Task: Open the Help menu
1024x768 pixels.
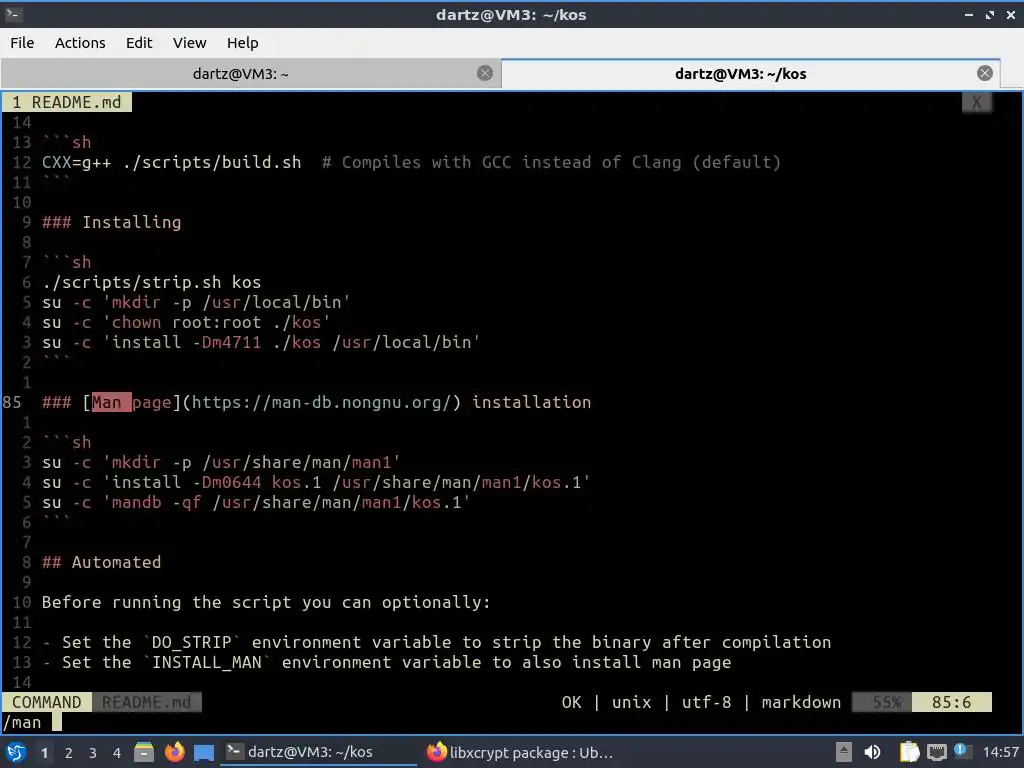Action: pyautogui.click(x=242, y=43)
